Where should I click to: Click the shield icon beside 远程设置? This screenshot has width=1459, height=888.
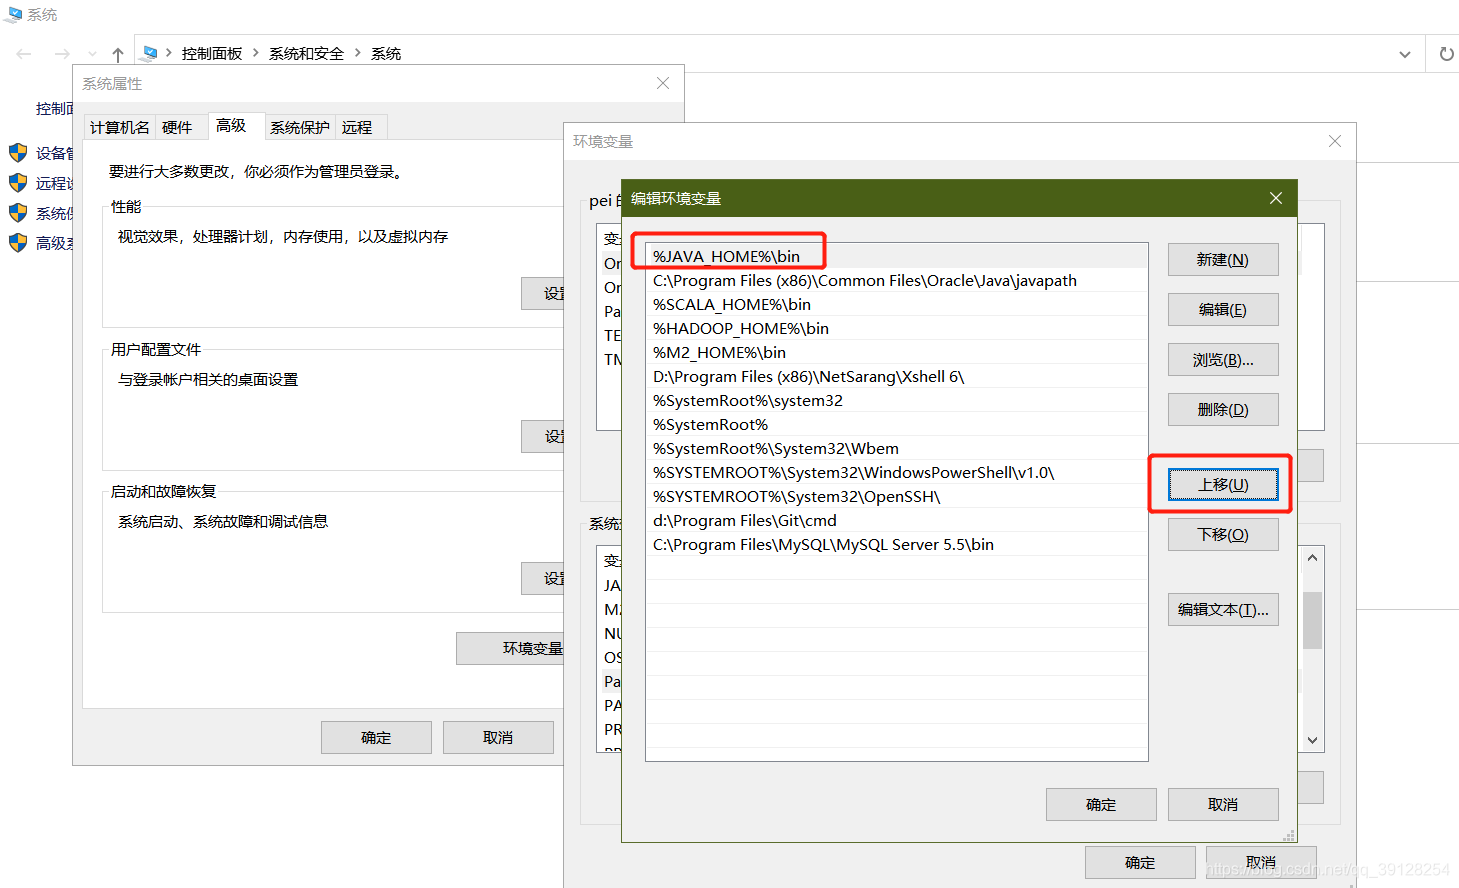[17, 183]
